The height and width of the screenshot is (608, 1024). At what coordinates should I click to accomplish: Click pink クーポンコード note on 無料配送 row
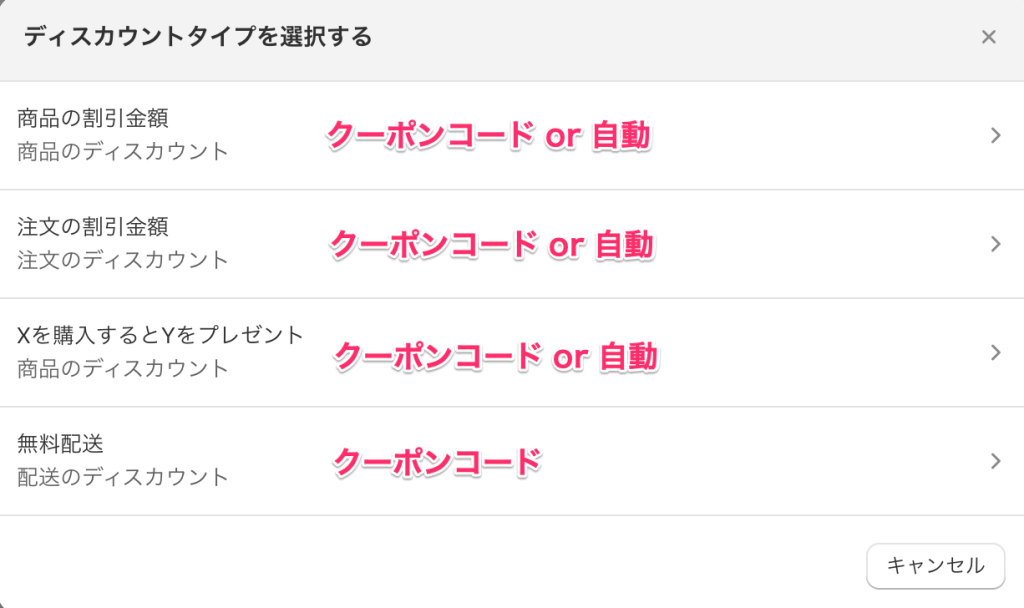point(437,461)
